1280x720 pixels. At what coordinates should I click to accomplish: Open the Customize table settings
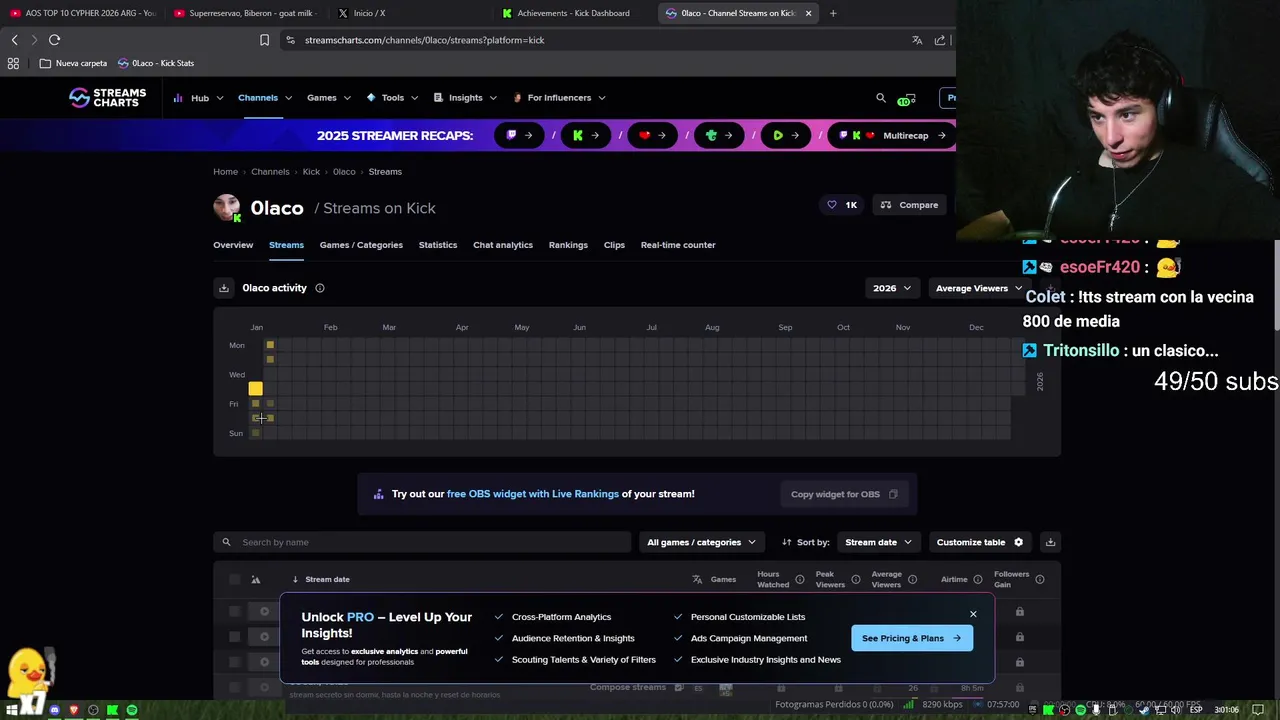click(x=980, y=542)
